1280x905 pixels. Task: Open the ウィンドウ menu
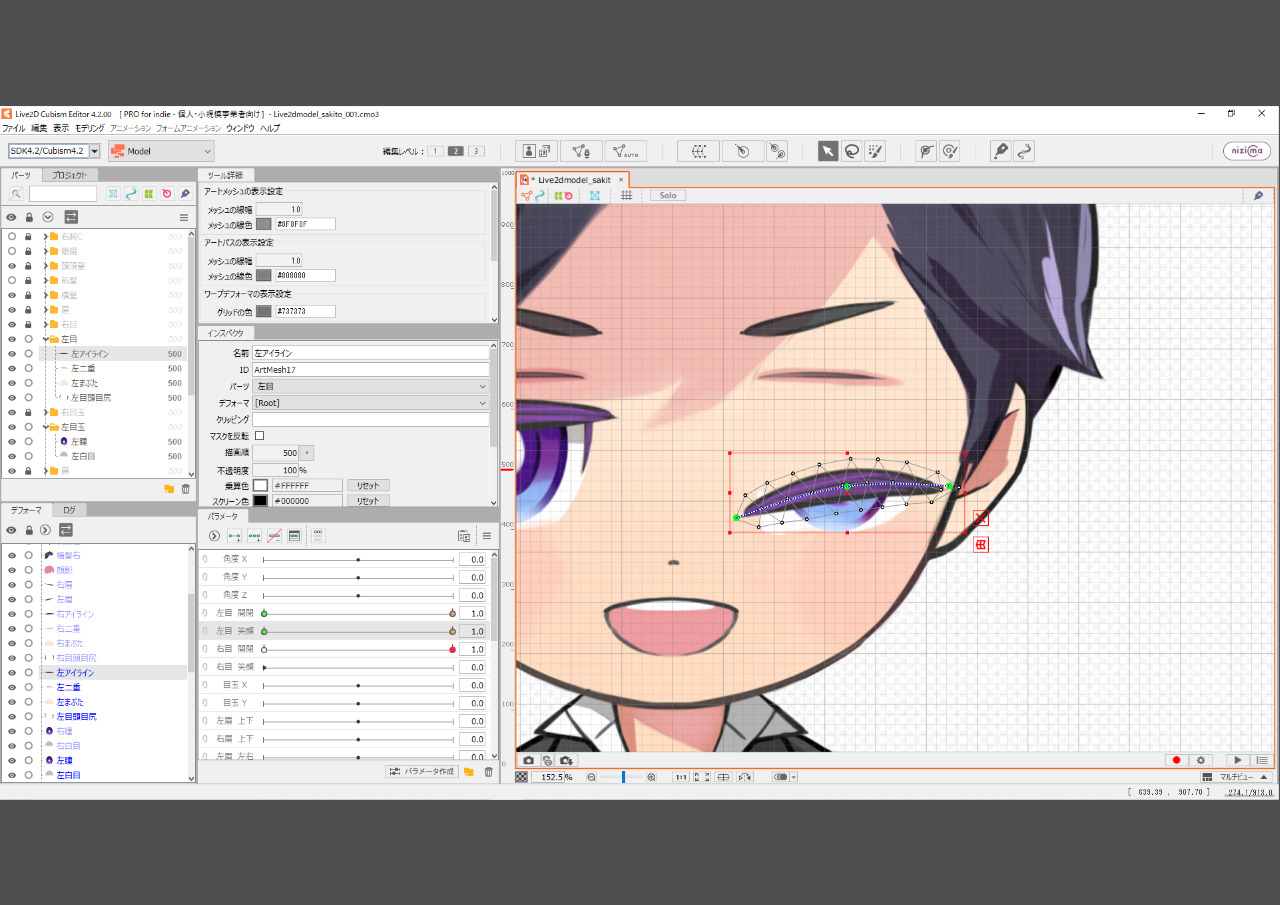point(240,128)
